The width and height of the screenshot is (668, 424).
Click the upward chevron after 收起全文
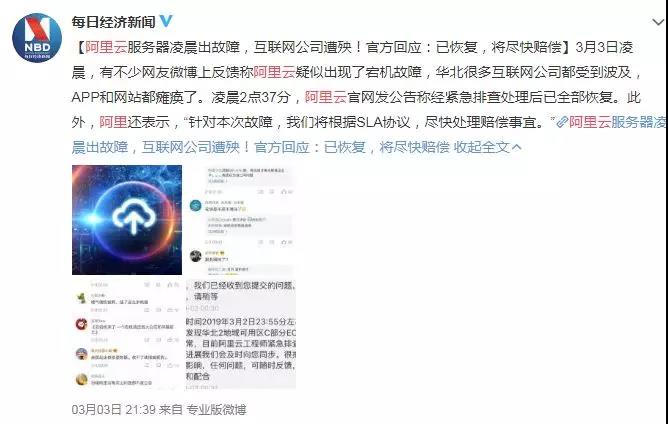pos(516,148)
